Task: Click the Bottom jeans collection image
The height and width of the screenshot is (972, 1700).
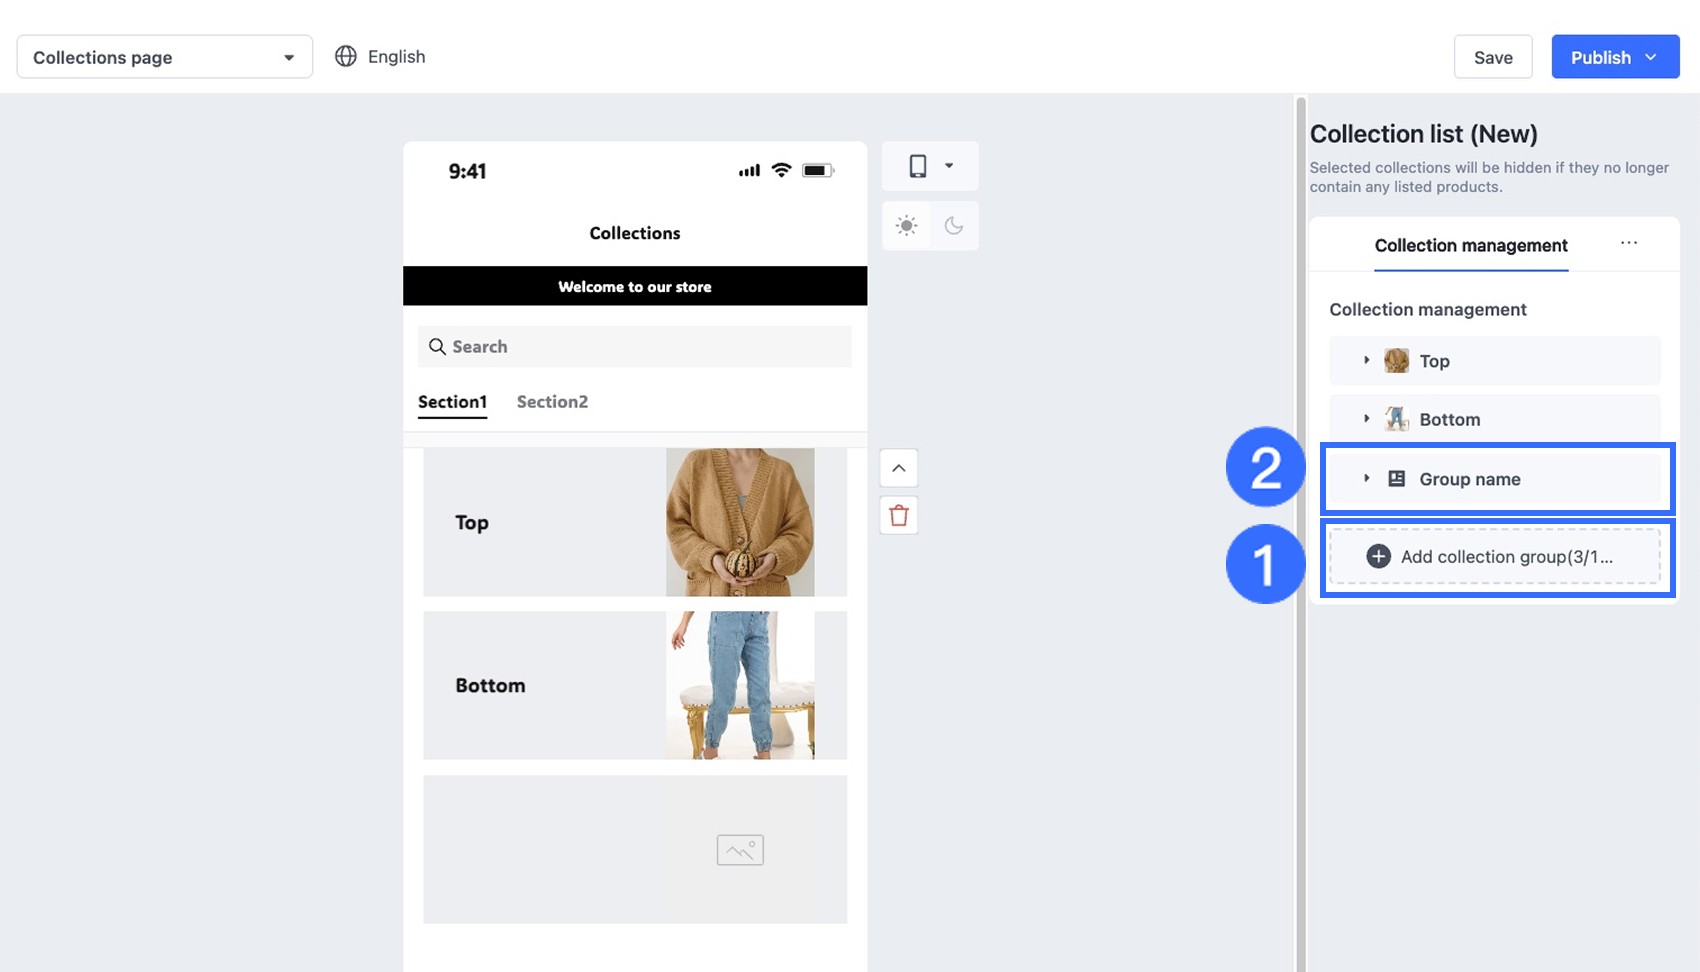Action: [x=740, y=685]
